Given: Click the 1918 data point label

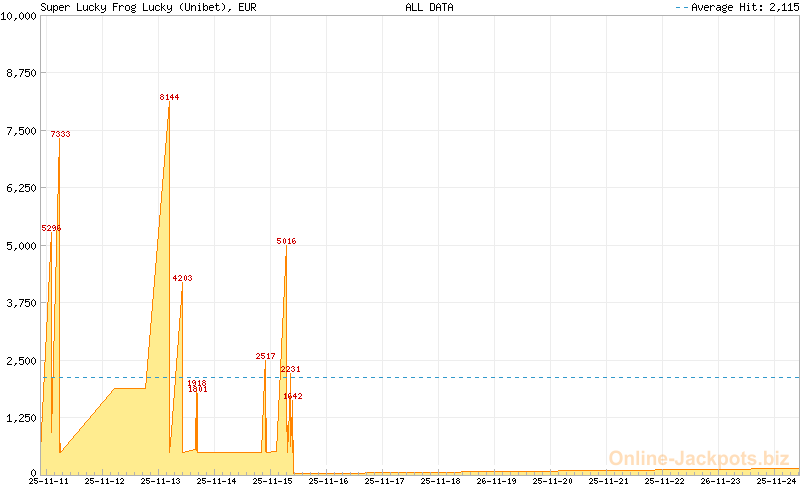Looking at the screenshot, I should [x=197, y=382].
